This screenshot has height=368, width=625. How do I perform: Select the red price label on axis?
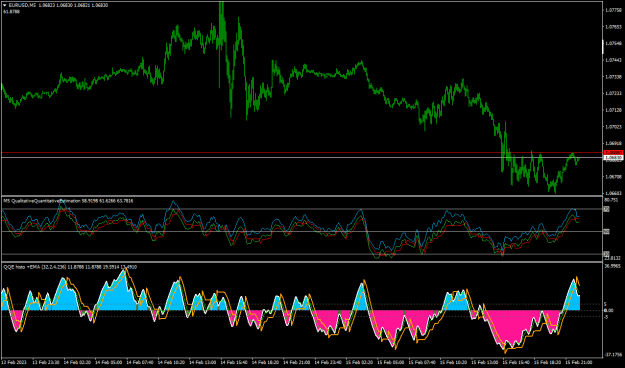coord(613,153)
